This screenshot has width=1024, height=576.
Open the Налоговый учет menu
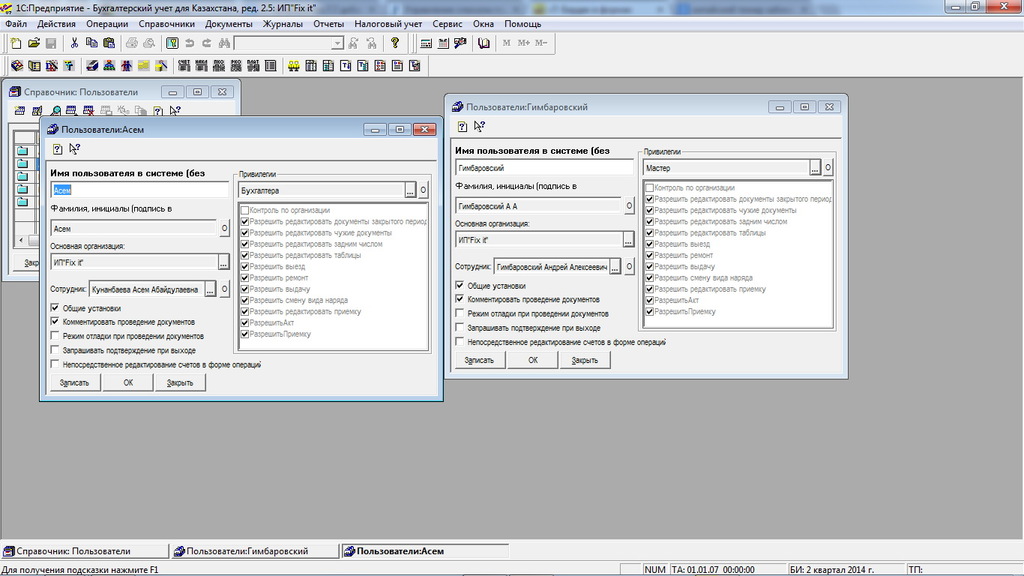388,24
